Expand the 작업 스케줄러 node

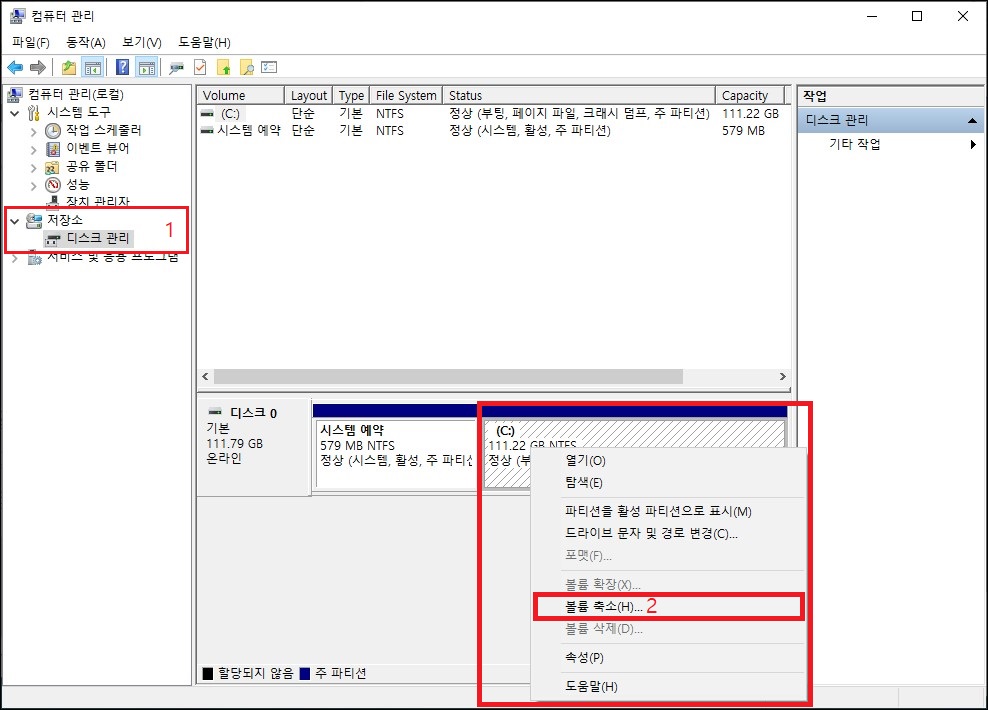click(33, 132)
